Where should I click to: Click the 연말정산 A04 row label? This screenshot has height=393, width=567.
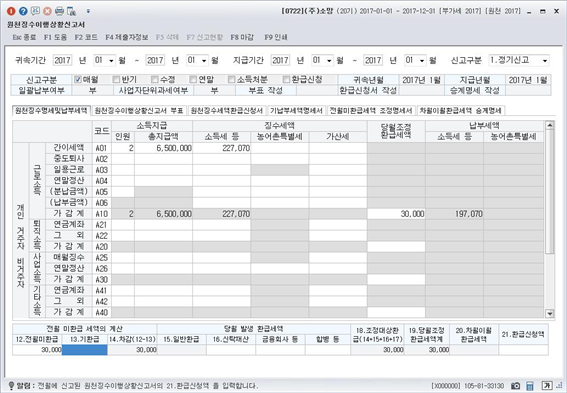[69, 180]
